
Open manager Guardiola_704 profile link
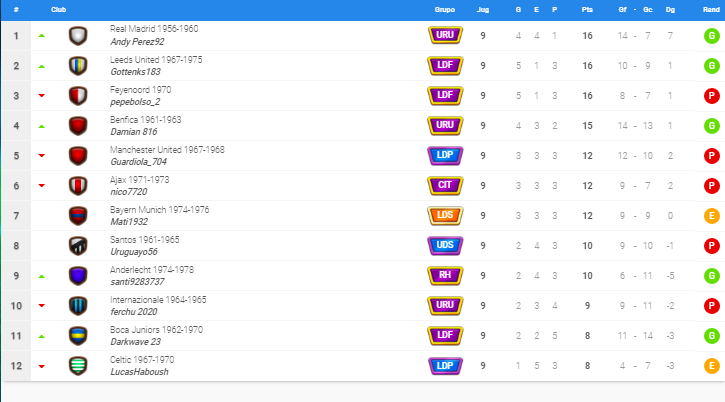pyautogui.click(x=138, y=162)
